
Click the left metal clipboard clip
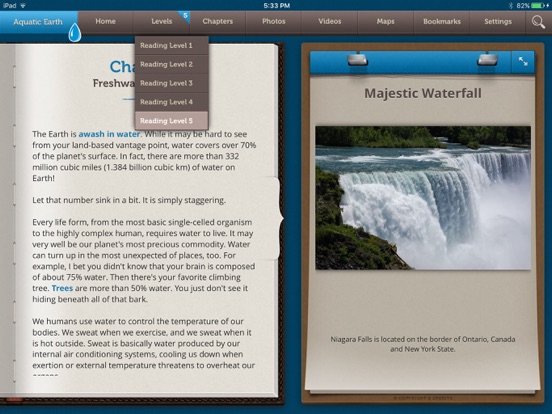click(x=357, y=59)
